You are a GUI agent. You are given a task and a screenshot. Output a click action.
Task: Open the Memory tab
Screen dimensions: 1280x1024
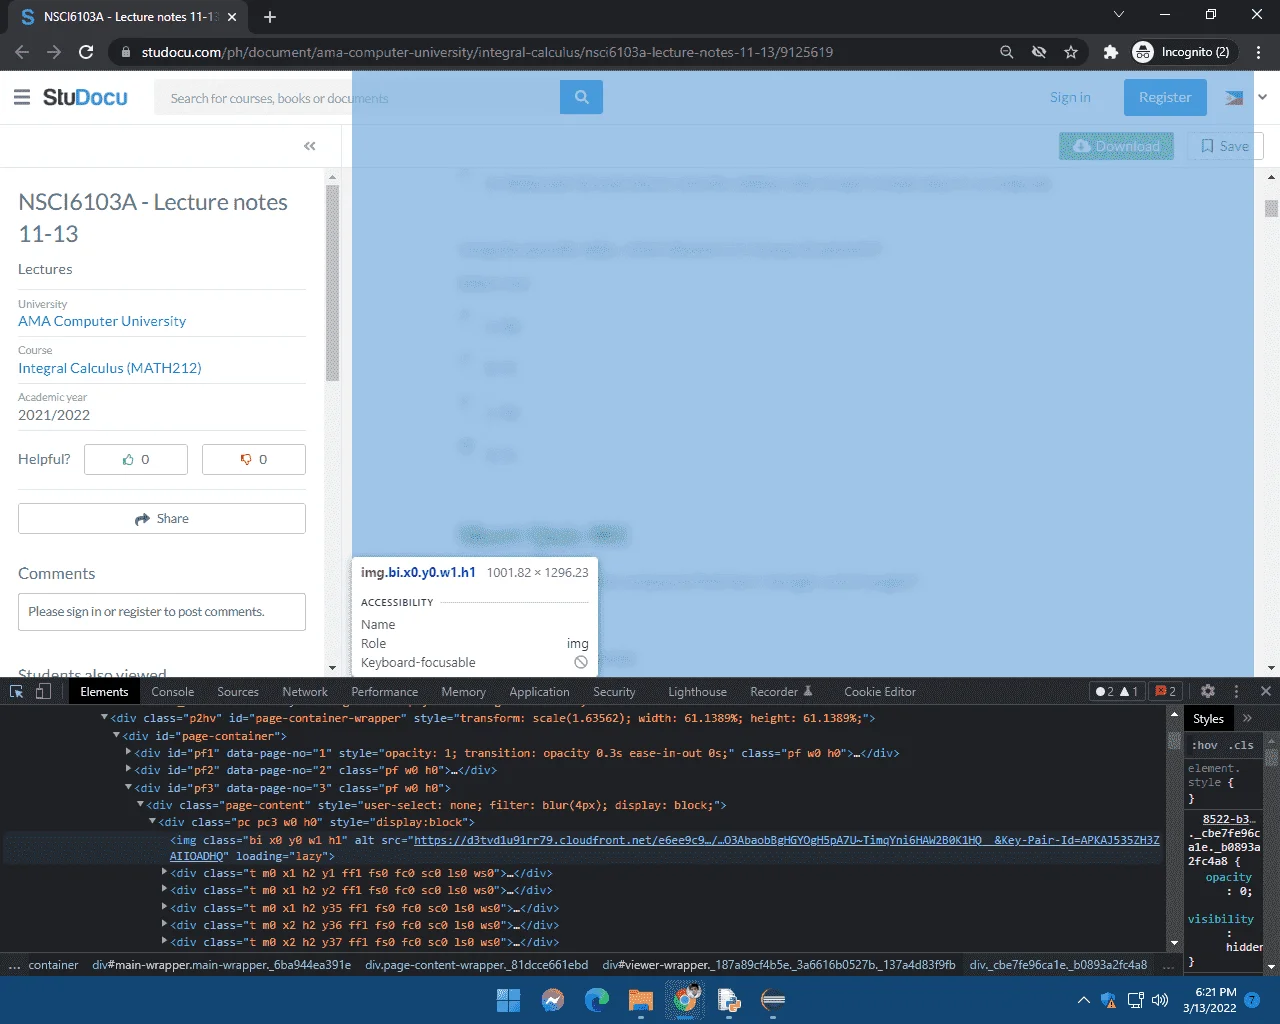(464, 691)
